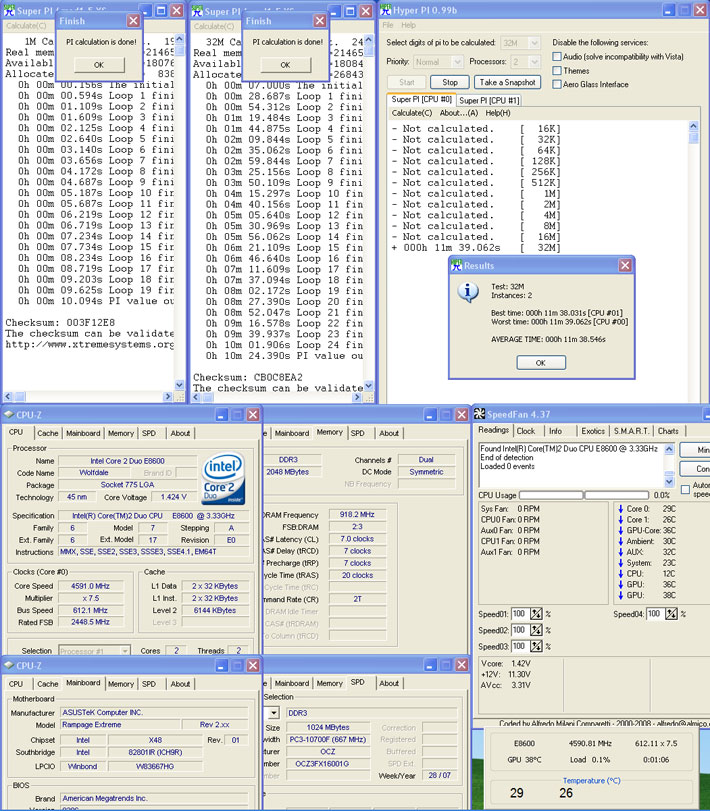Select the 32M result line 000h 11m 39.062s
Screen dimensions: 710x811
point(476,248)
